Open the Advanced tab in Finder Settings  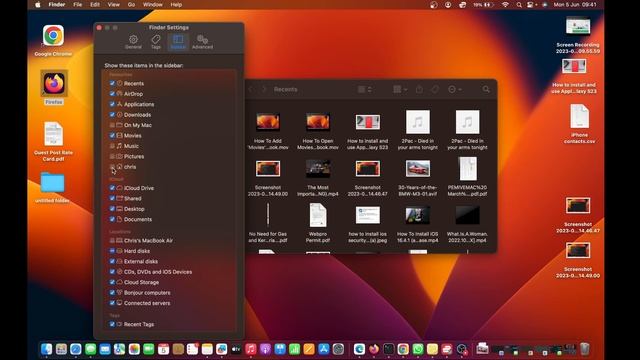click(202, 42)
